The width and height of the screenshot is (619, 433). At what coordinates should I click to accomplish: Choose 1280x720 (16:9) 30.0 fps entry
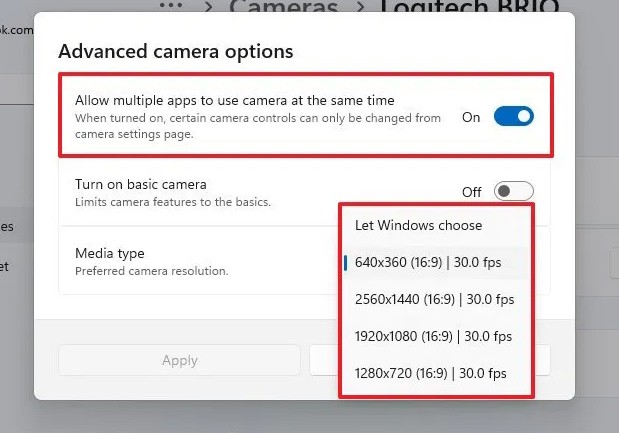pos(430,373)
